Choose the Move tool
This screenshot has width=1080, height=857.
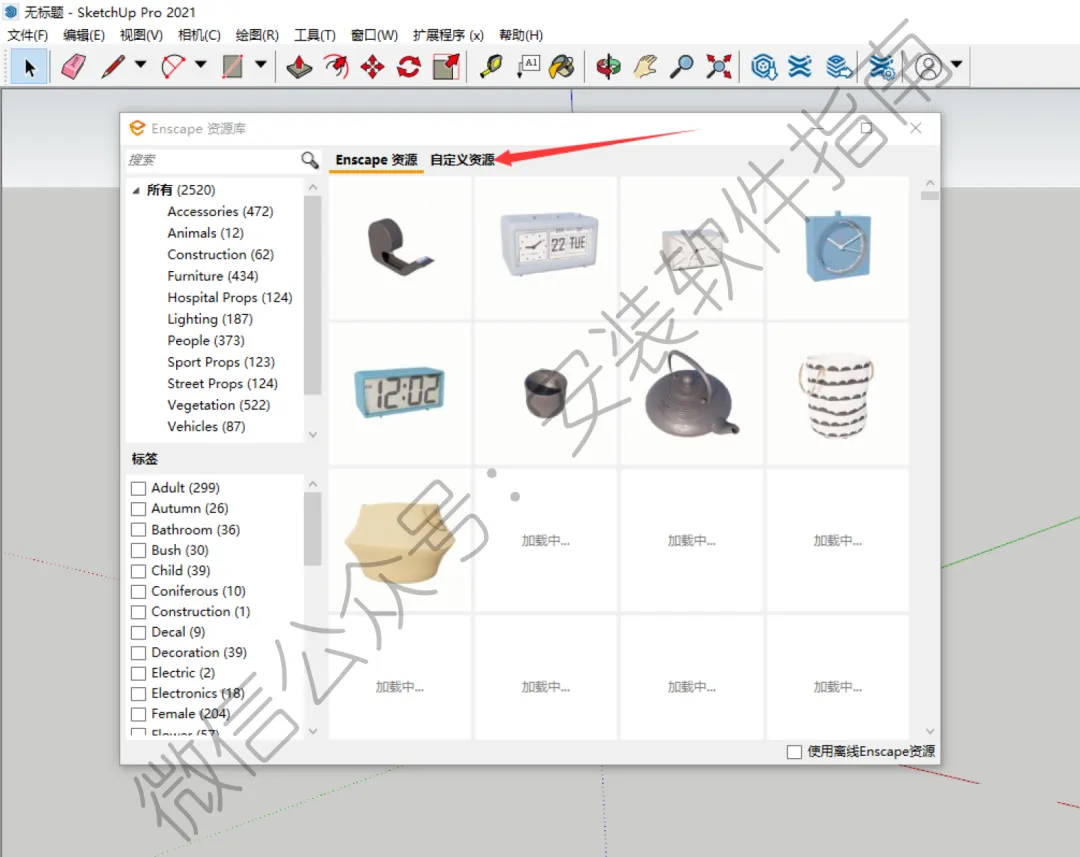coord(373,67)
